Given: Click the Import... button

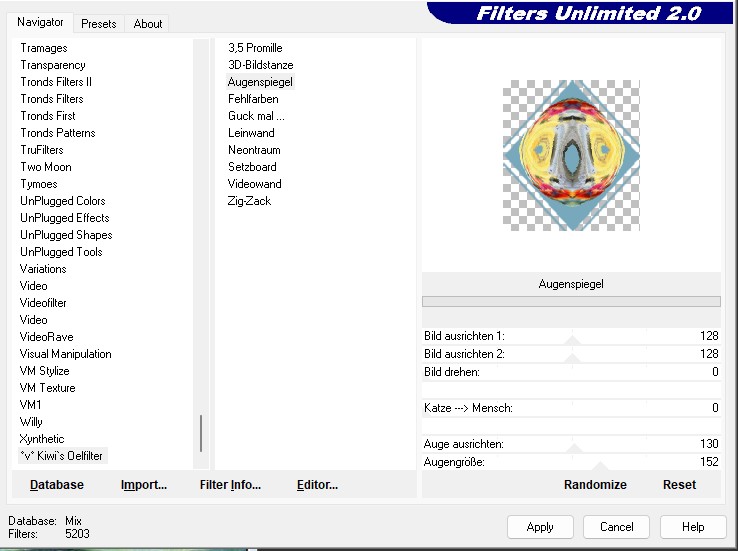Looking at the screenshot, I should [x=144, y=485].
